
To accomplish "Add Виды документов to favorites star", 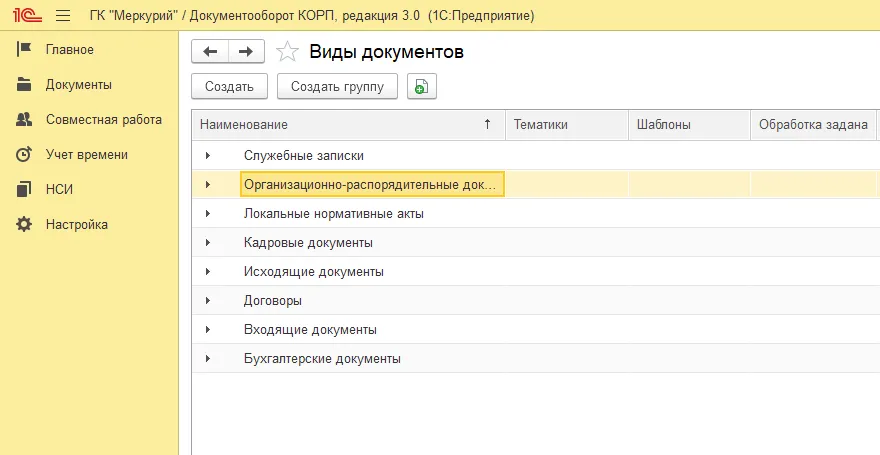I will pyautogui.click(x=287, y=52).
